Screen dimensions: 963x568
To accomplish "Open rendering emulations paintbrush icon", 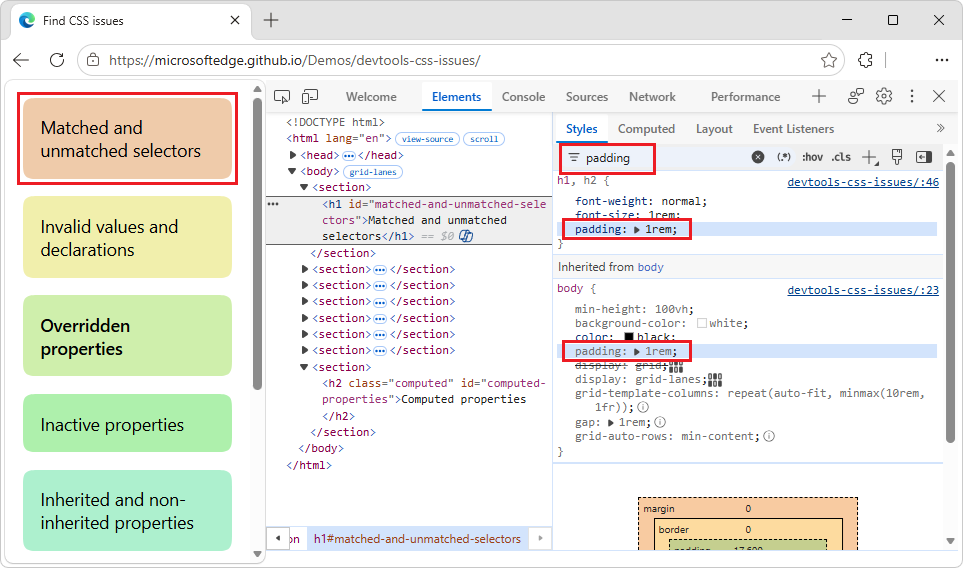I will tap(897, 157).
